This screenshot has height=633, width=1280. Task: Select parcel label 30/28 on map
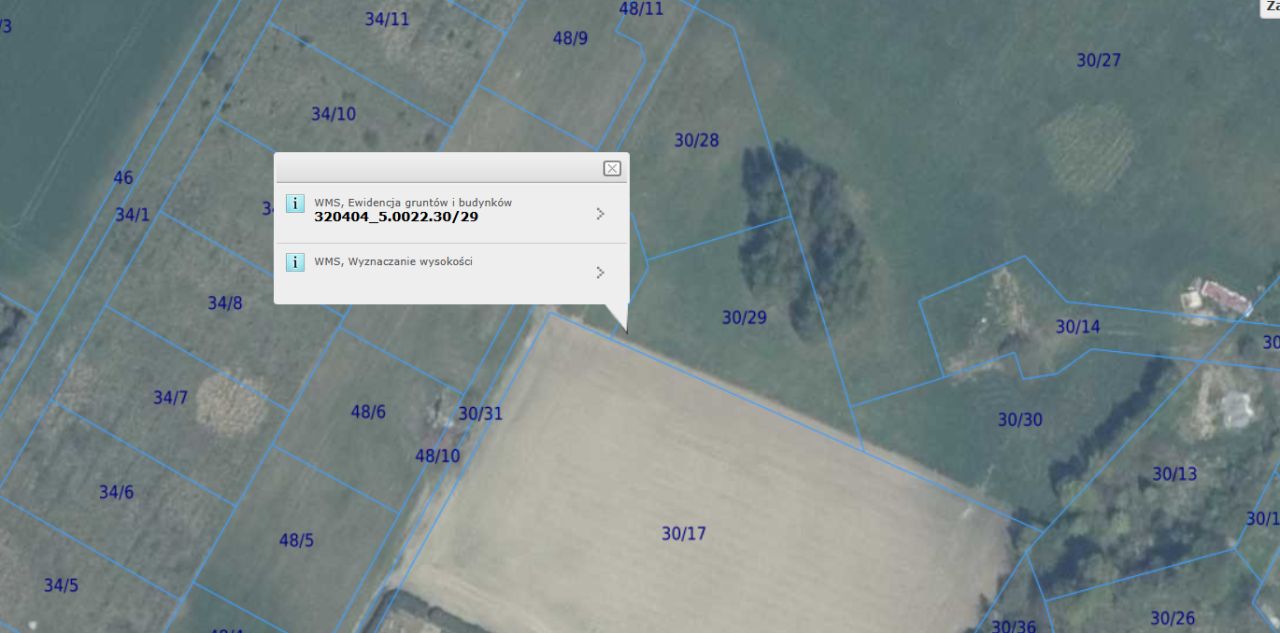(696, 140)
